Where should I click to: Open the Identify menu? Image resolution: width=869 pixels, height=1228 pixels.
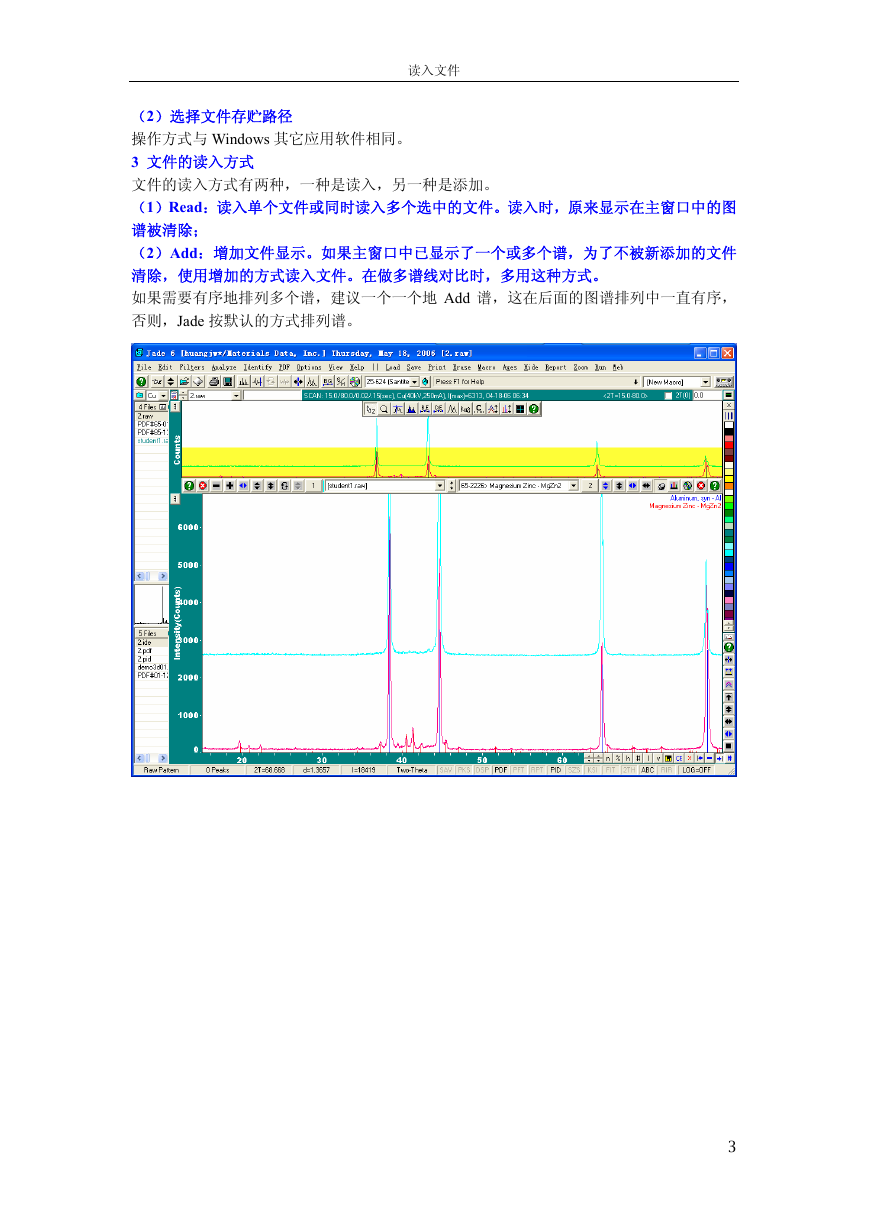258,367
